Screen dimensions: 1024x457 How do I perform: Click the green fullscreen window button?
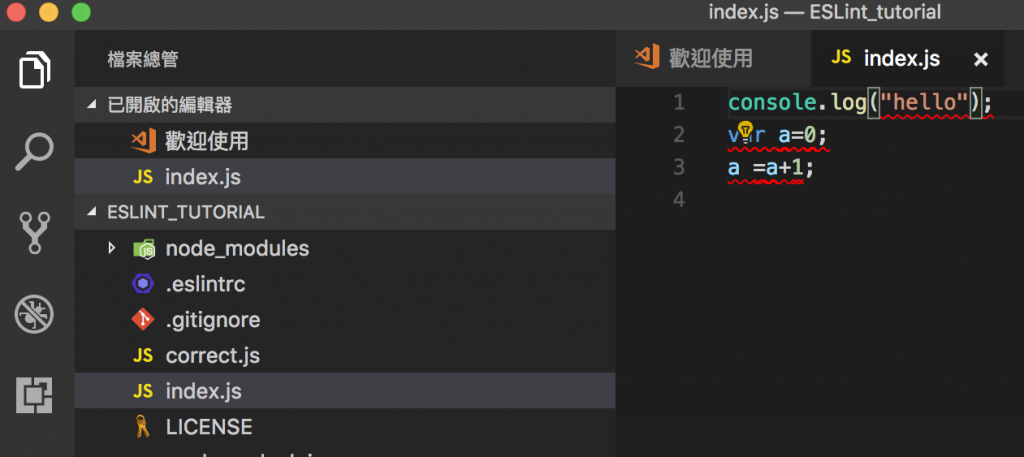(x=81, y=12)
